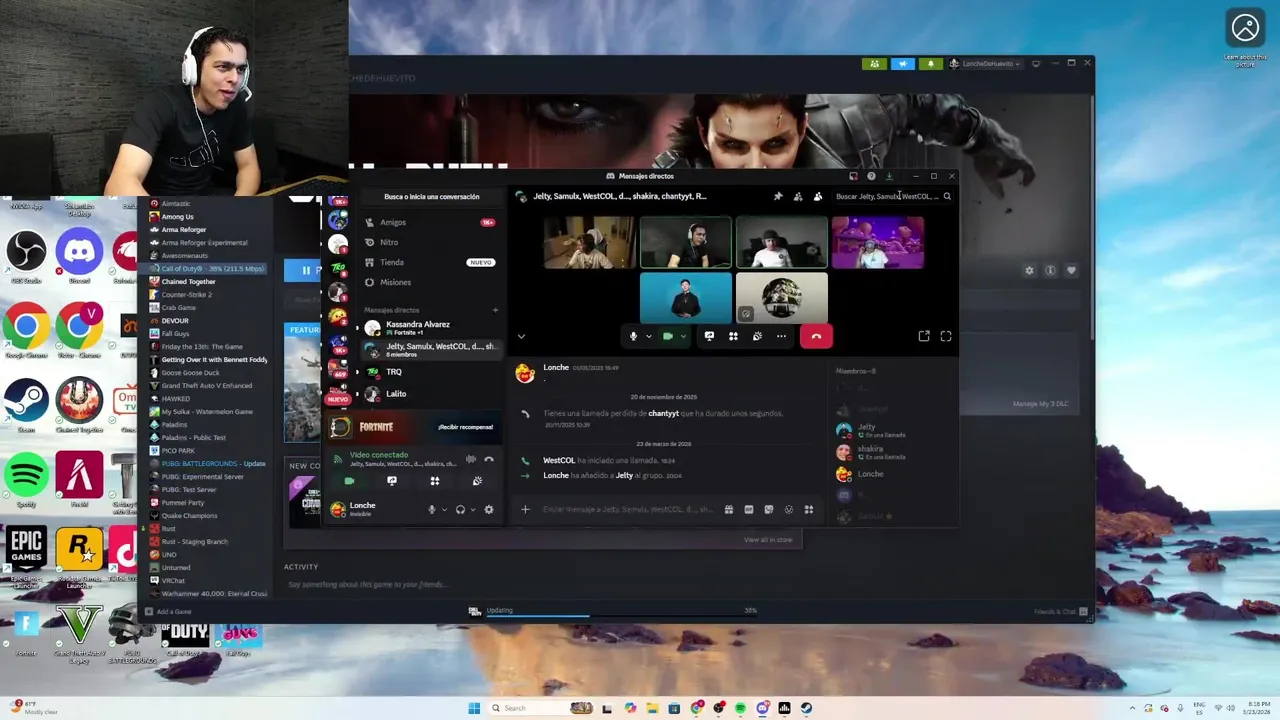The image size is (1280, 720).
Task: Open Nitro in the Discord sidebar
Action: click(x=430, y=242)
